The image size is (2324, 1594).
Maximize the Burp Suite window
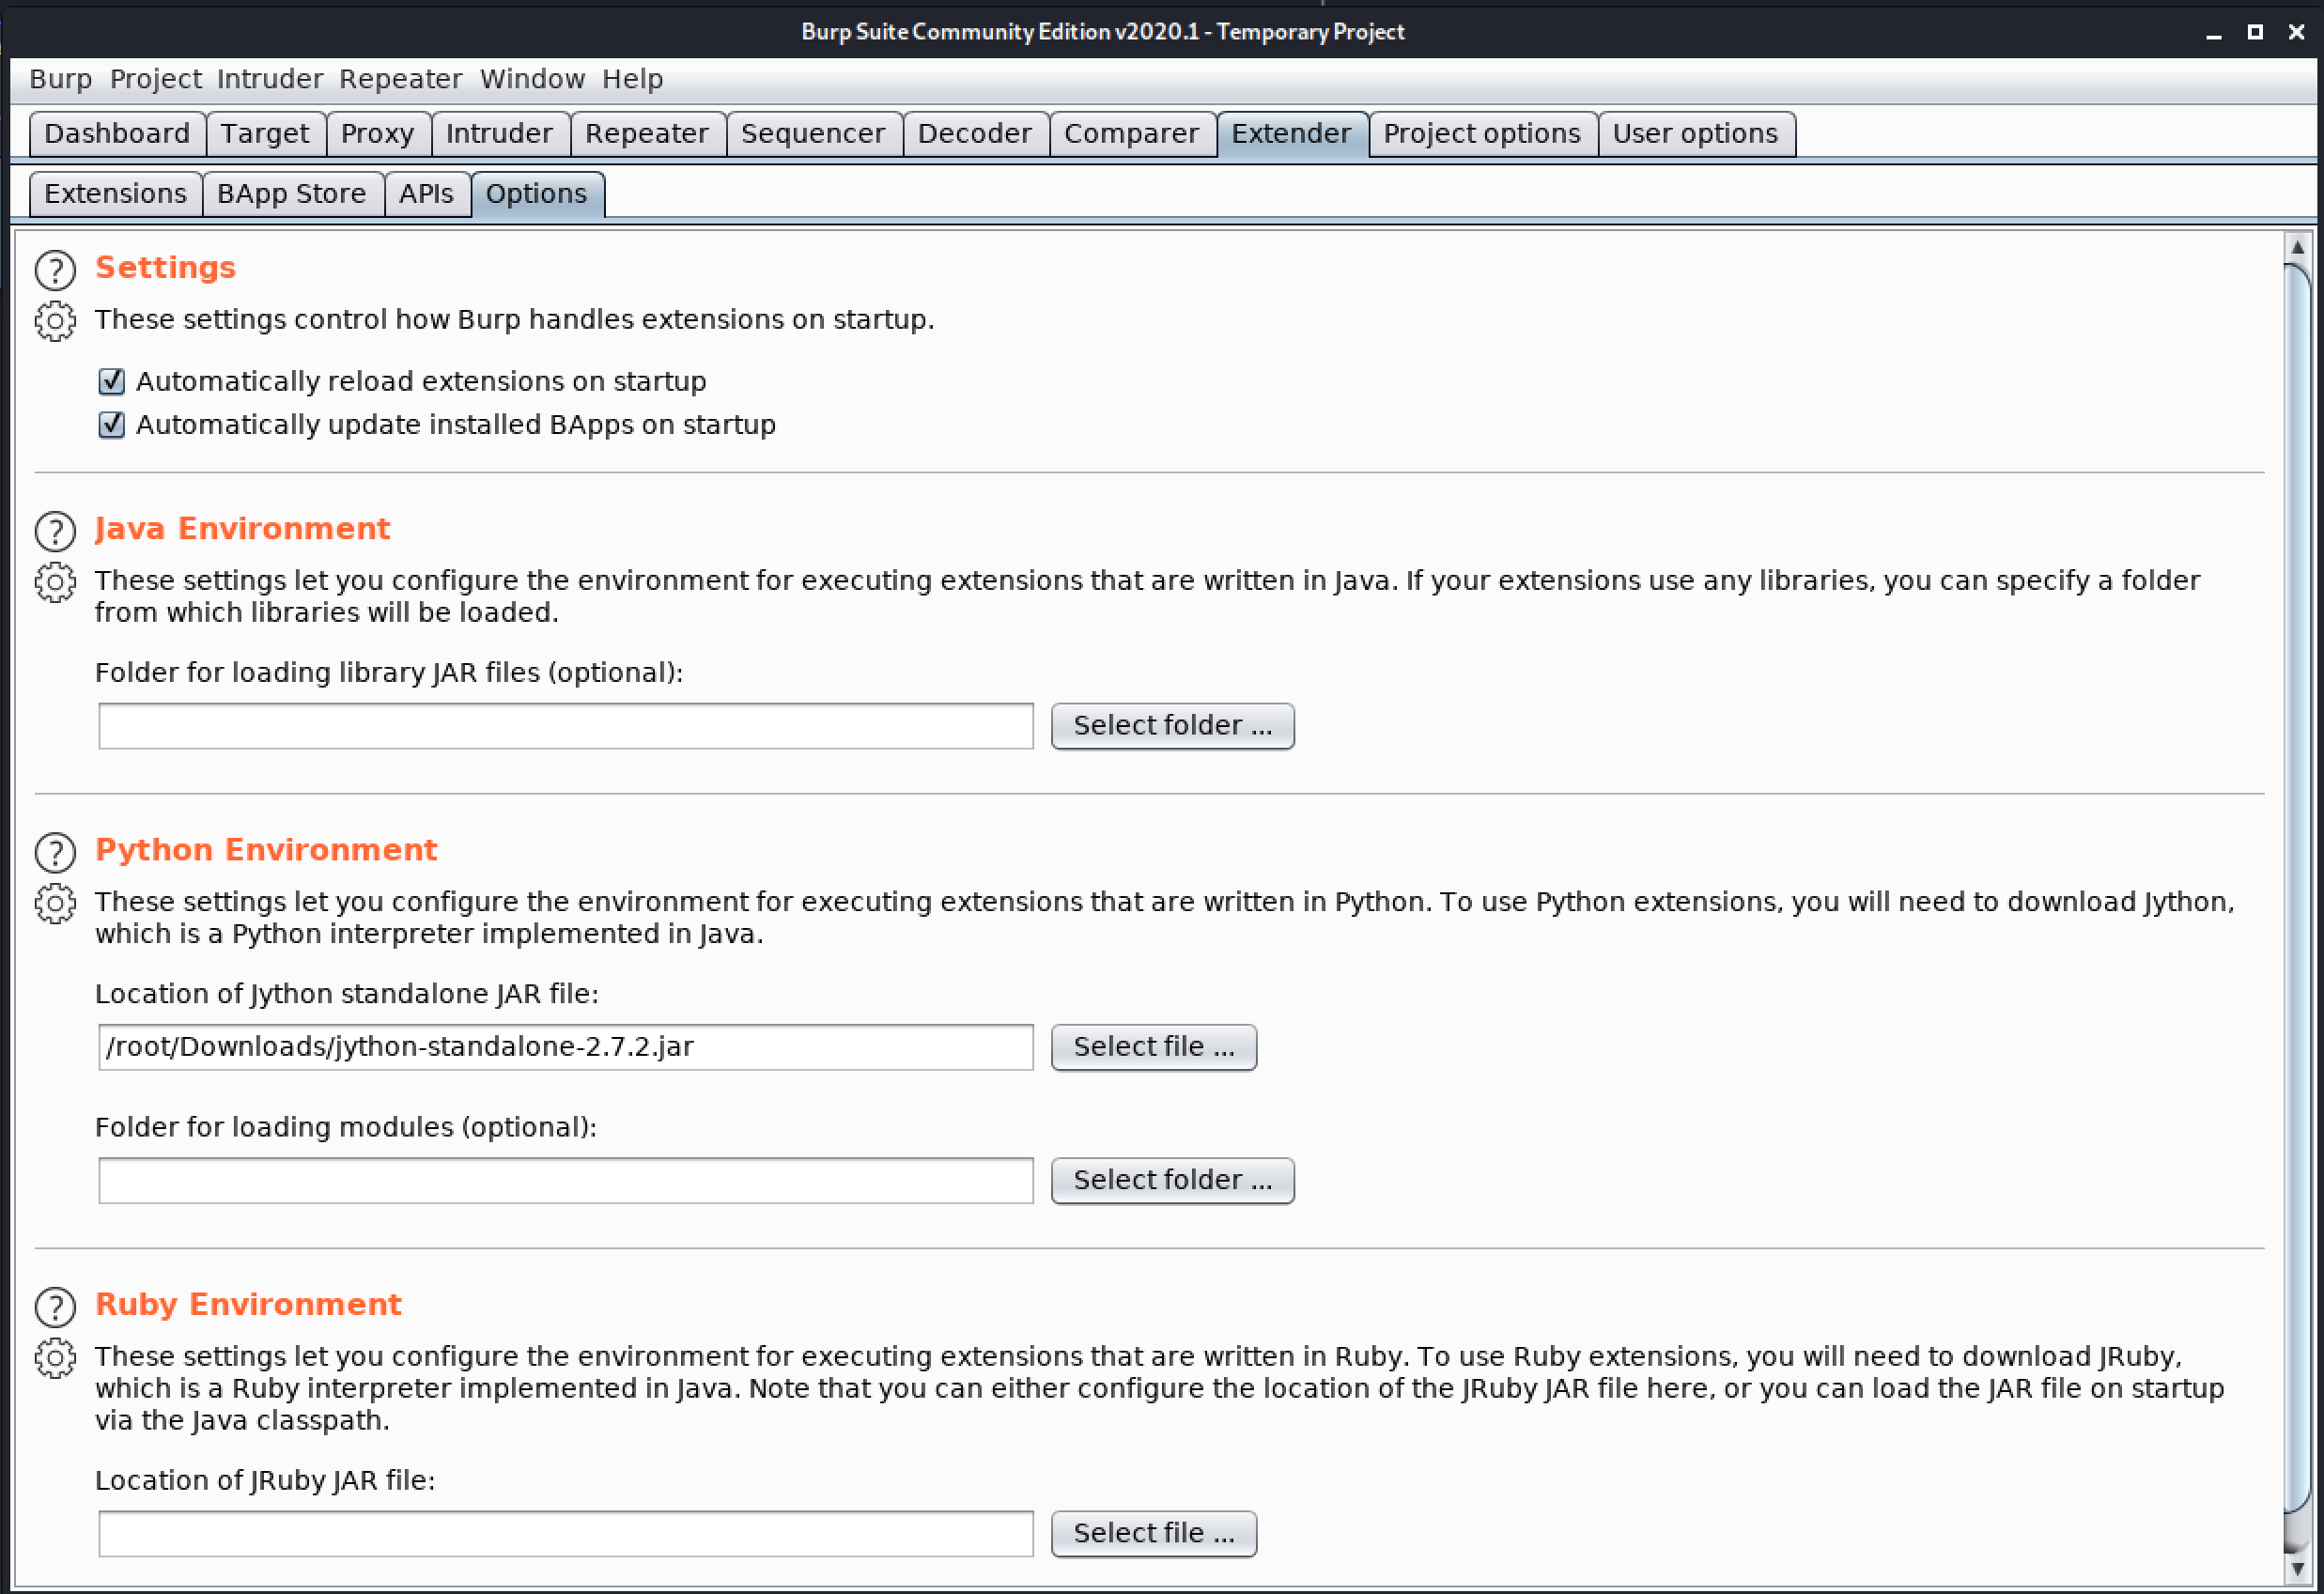[2255, 32]
